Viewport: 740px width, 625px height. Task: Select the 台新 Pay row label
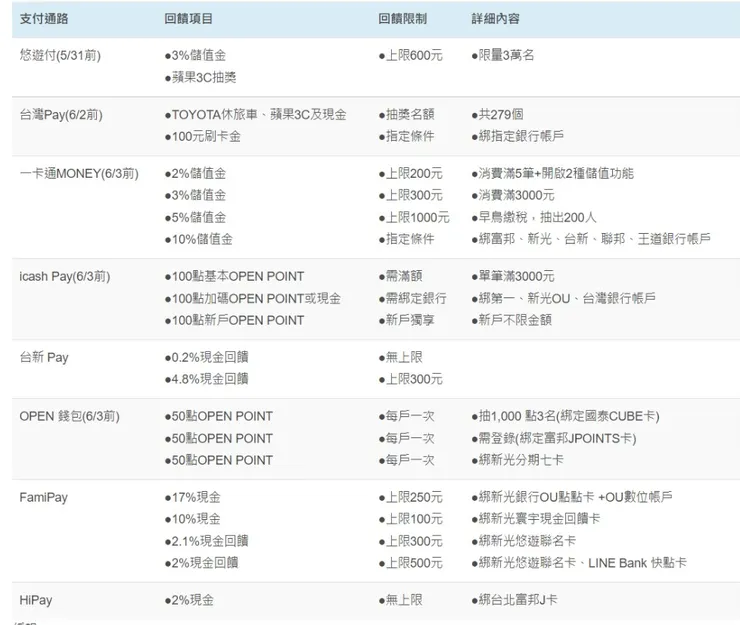pos(44,358)
